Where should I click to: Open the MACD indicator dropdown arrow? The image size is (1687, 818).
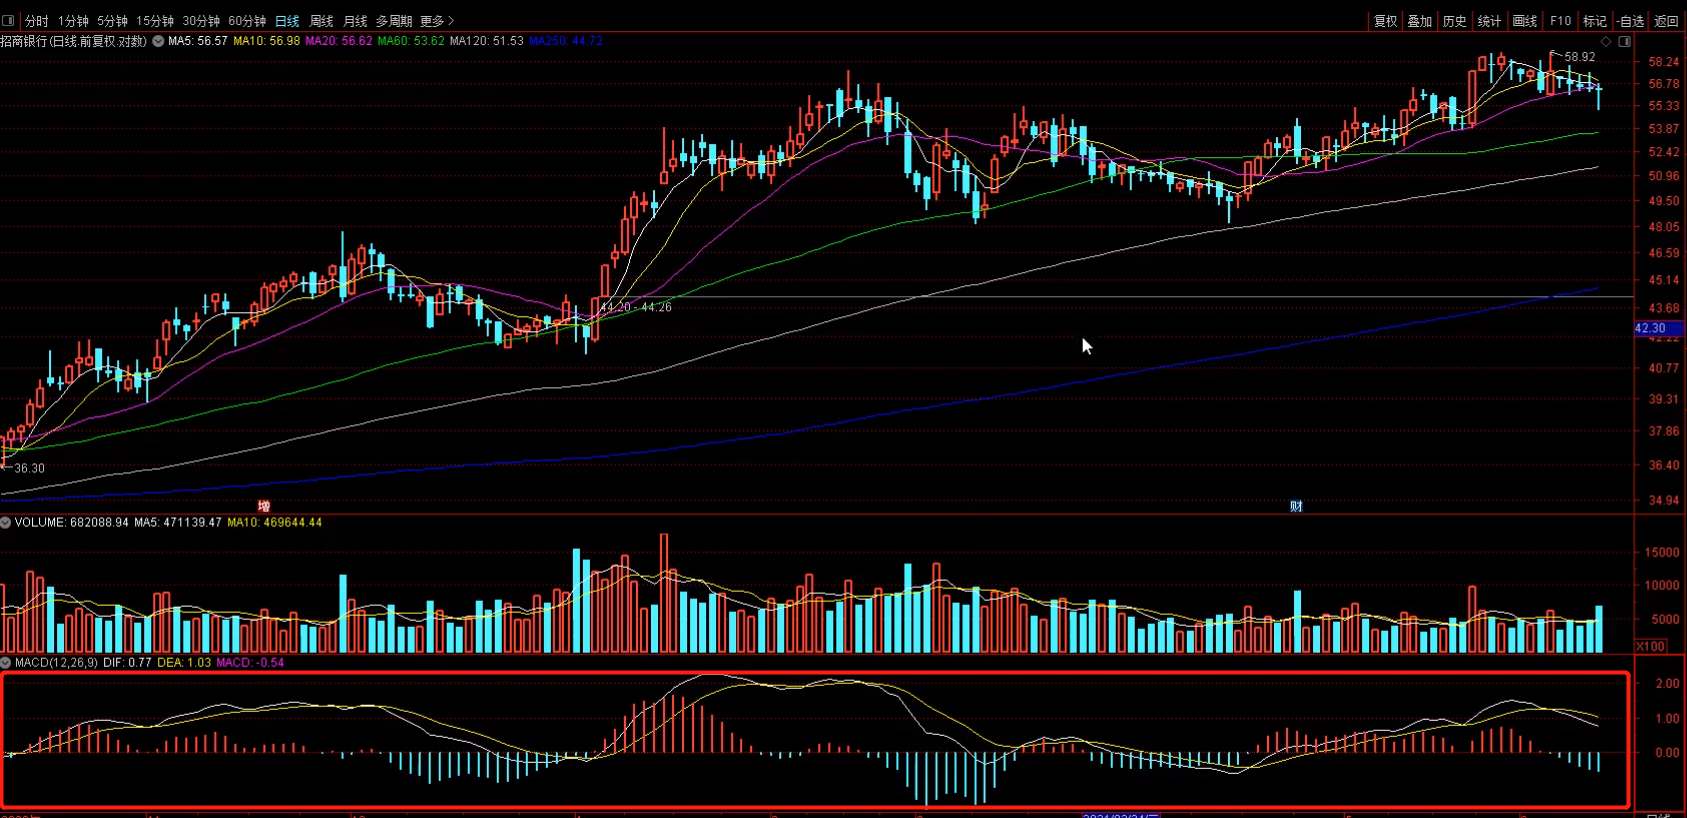(6, 662)
